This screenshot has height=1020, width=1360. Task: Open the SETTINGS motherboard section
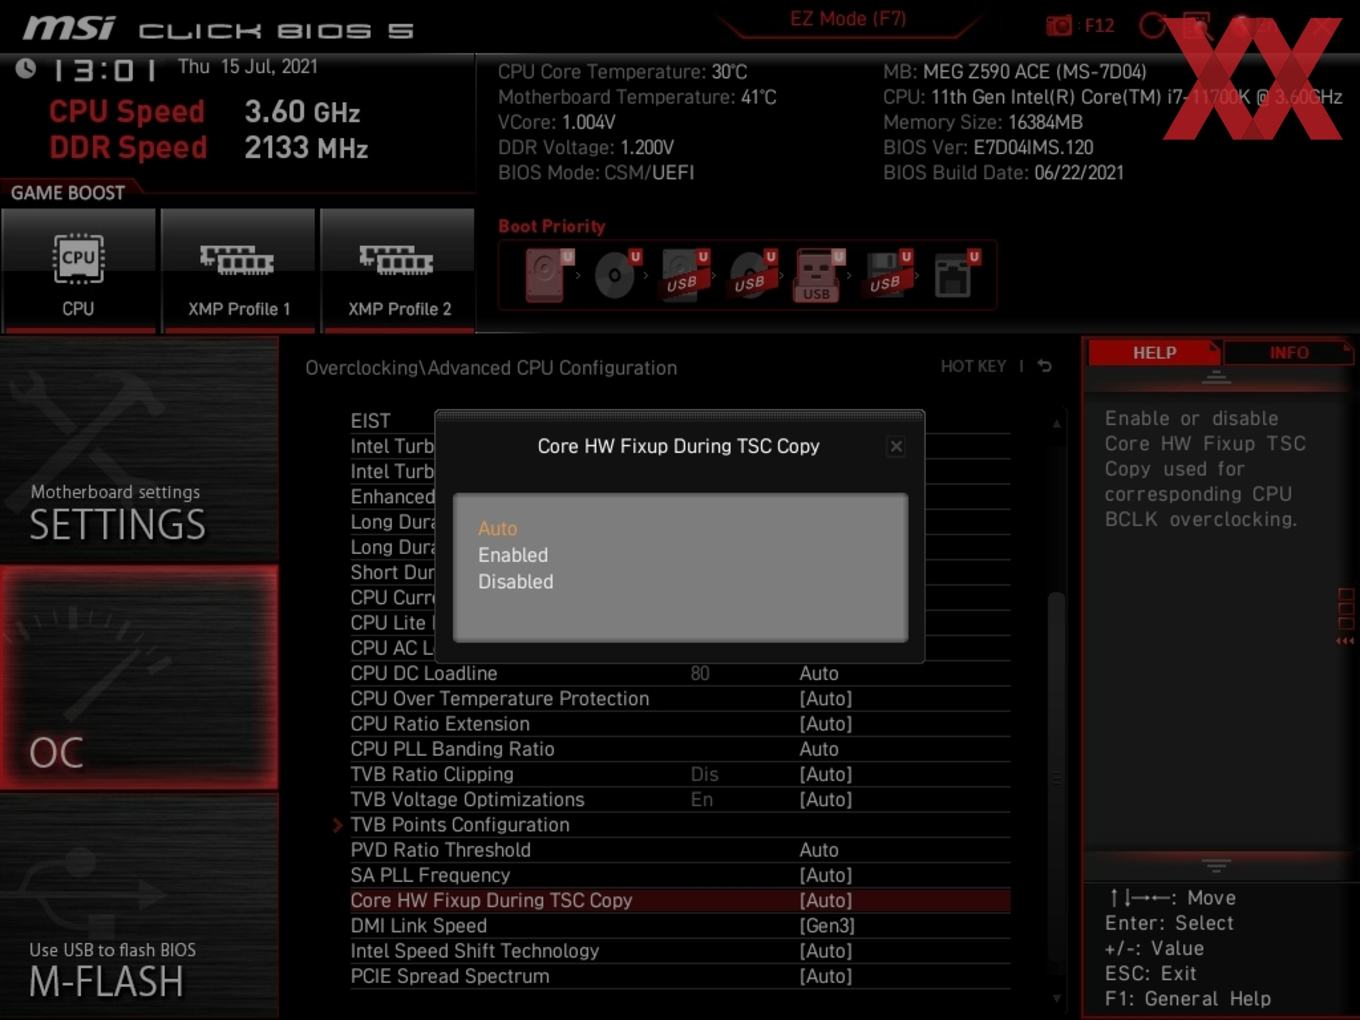(139, 450)
